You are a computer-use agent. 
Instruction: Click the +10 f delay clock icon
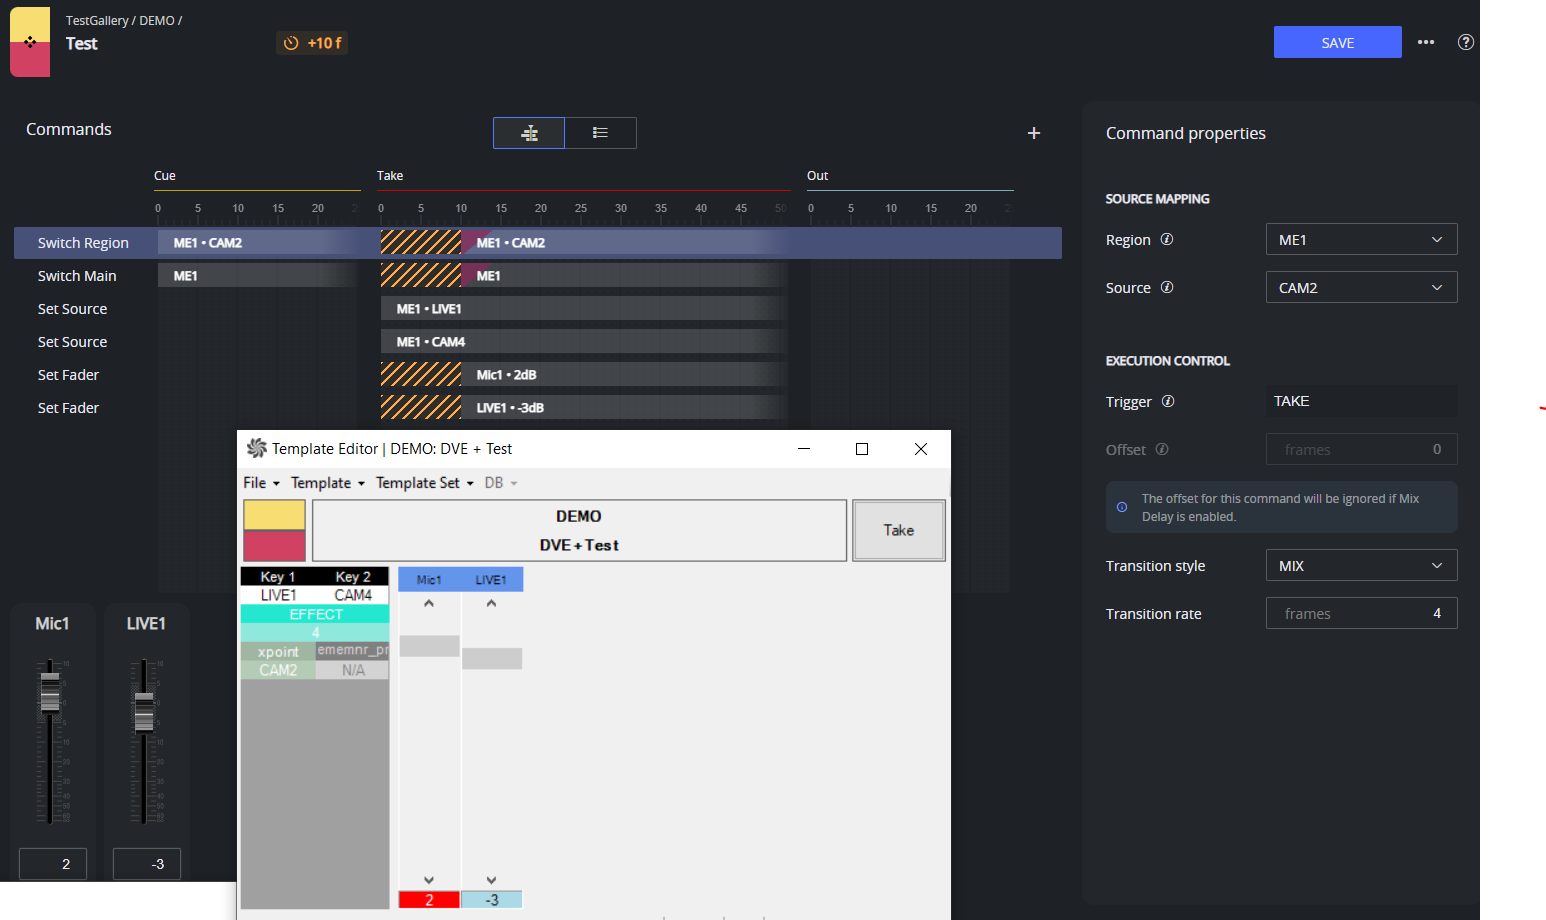click(x=291, y=43)
